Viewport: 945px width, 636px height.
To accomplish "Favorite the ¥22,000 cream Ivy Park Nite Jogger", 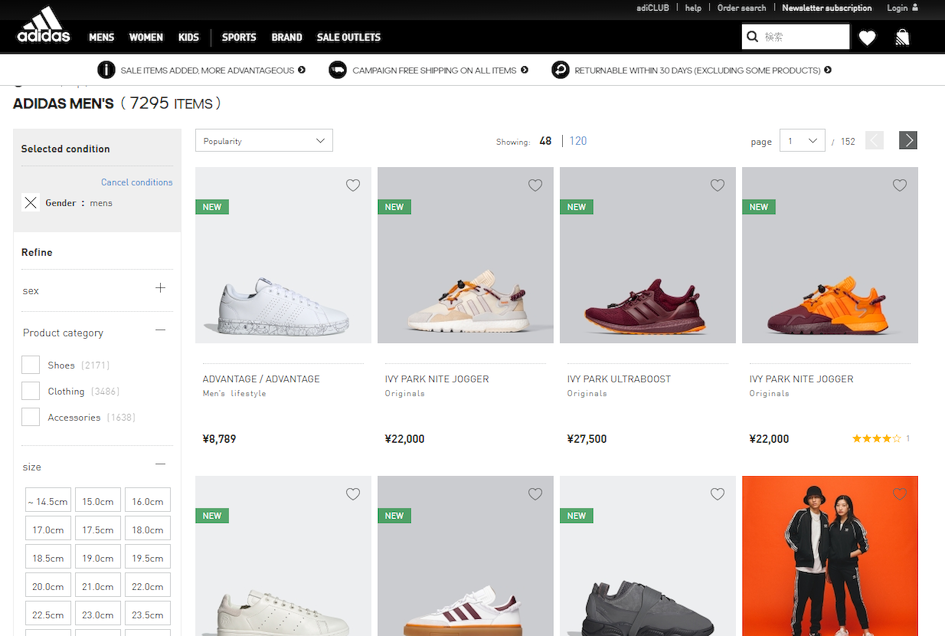I will pyautogui.click(x=535, y=185).
